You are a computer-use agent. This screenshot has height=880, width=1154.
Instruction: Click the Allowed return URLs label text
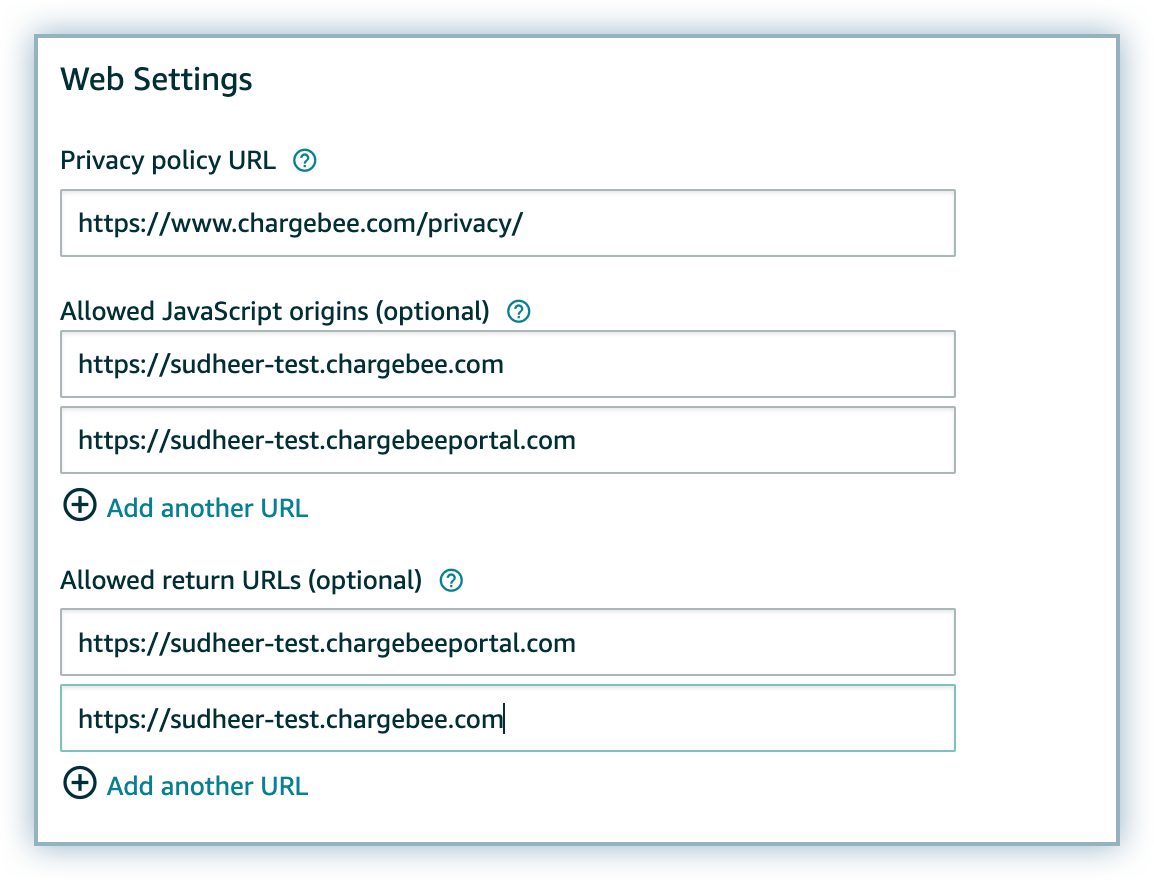180,580
